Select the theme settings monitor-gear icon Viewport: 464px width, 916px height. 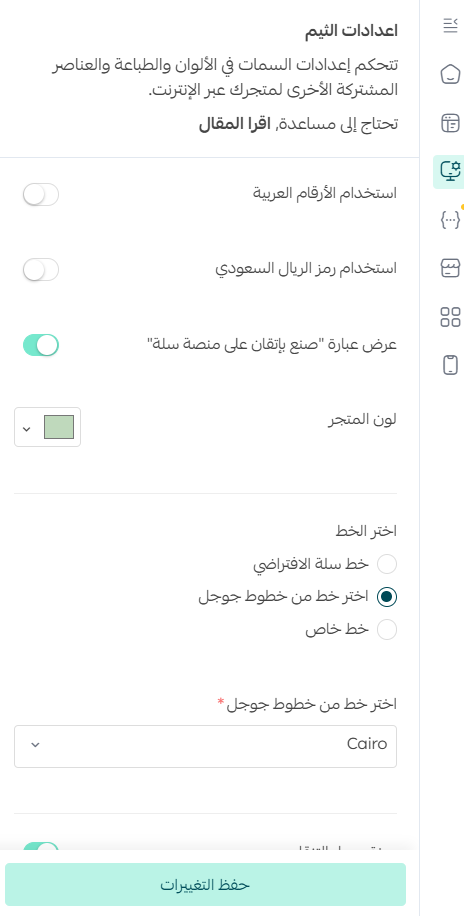click(x=450, y=172)
